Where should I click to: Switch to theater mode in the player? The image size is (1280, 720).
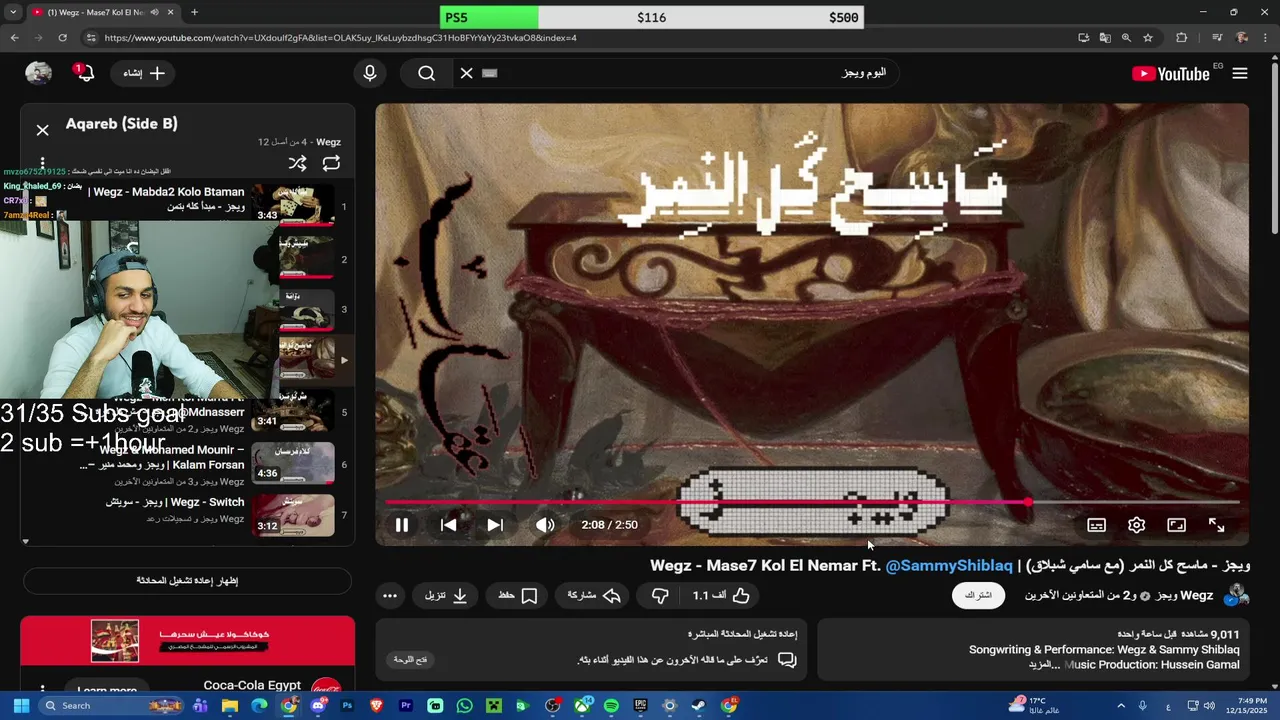coord(1176,525)
